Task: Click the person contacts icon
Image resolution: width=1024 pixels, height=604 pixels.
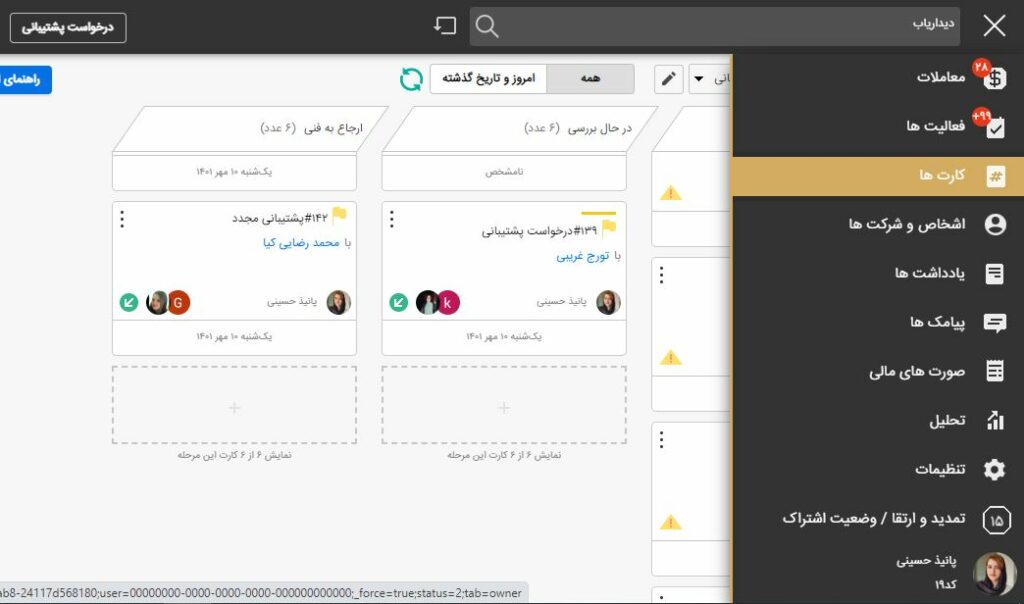Action: (x=995, y=225)
